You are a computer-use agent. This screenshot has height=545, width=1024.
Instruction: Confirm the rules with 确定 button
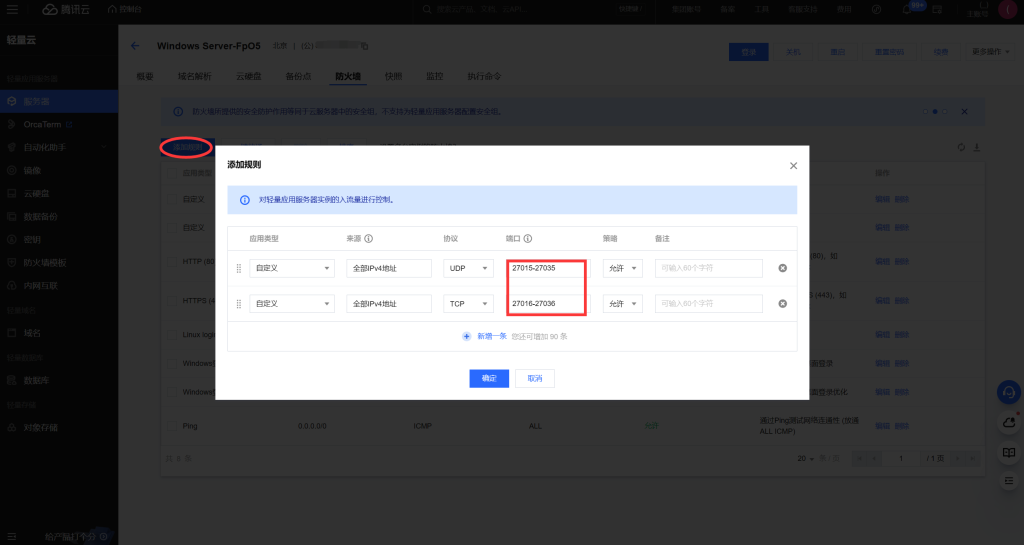pos(489,379)
